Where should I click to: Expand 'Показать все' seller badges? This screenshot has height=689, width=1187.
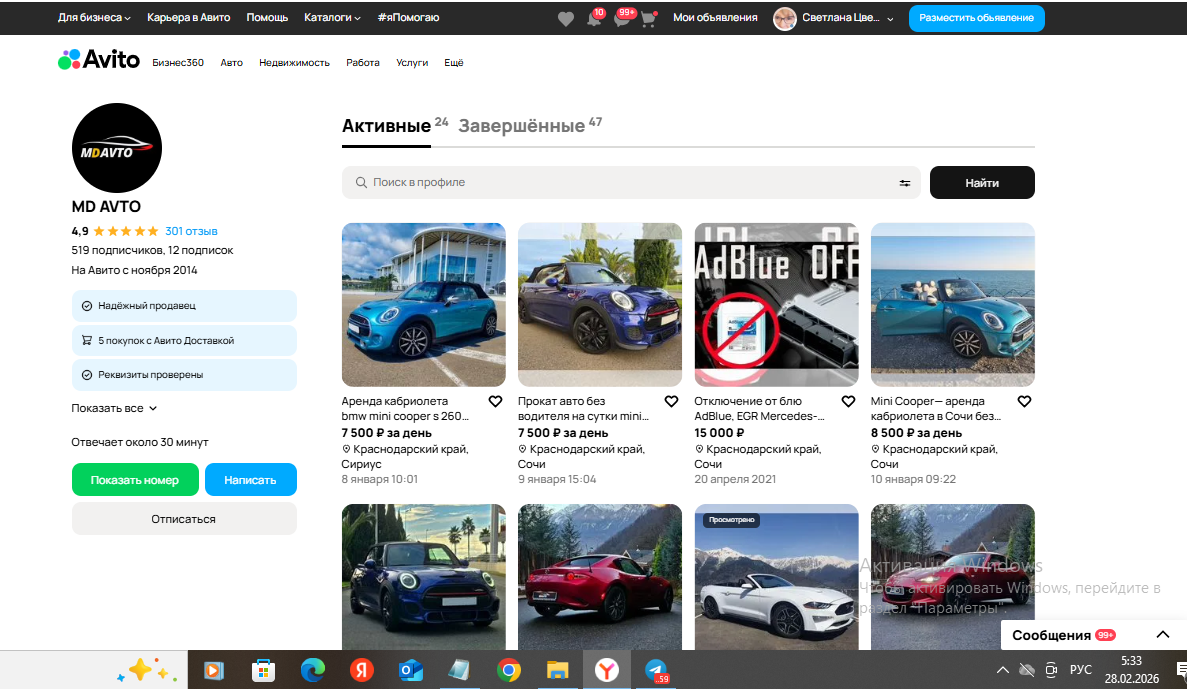[114, 408]
